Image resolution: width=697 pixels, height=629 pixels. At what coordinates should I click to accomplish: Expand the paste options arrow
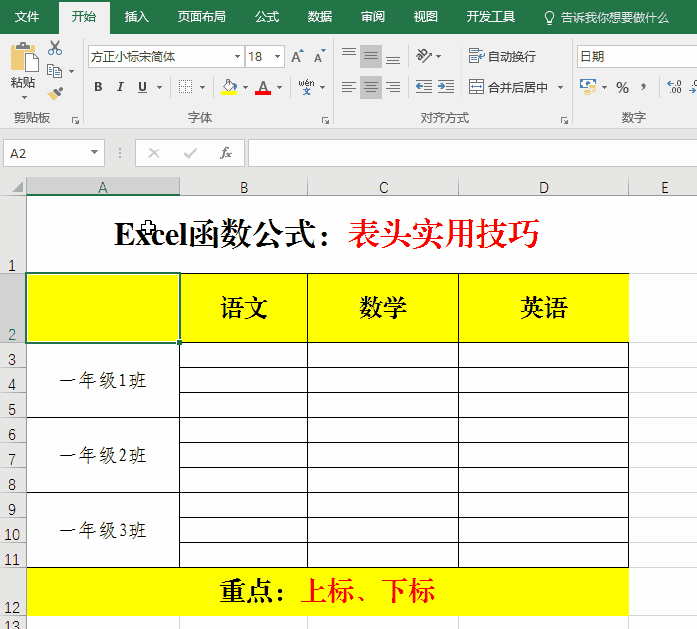[24, 97]
